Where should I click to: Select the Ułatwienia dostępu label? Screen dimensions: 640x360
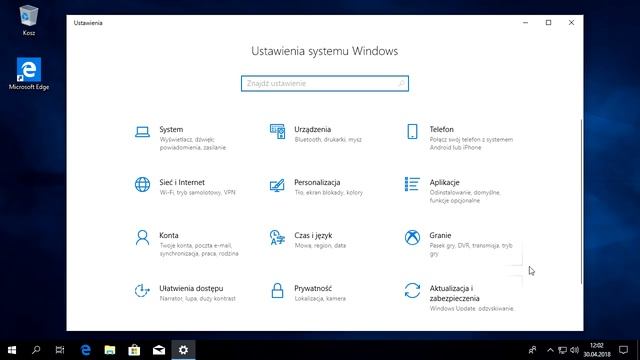[x=191, y=289]
